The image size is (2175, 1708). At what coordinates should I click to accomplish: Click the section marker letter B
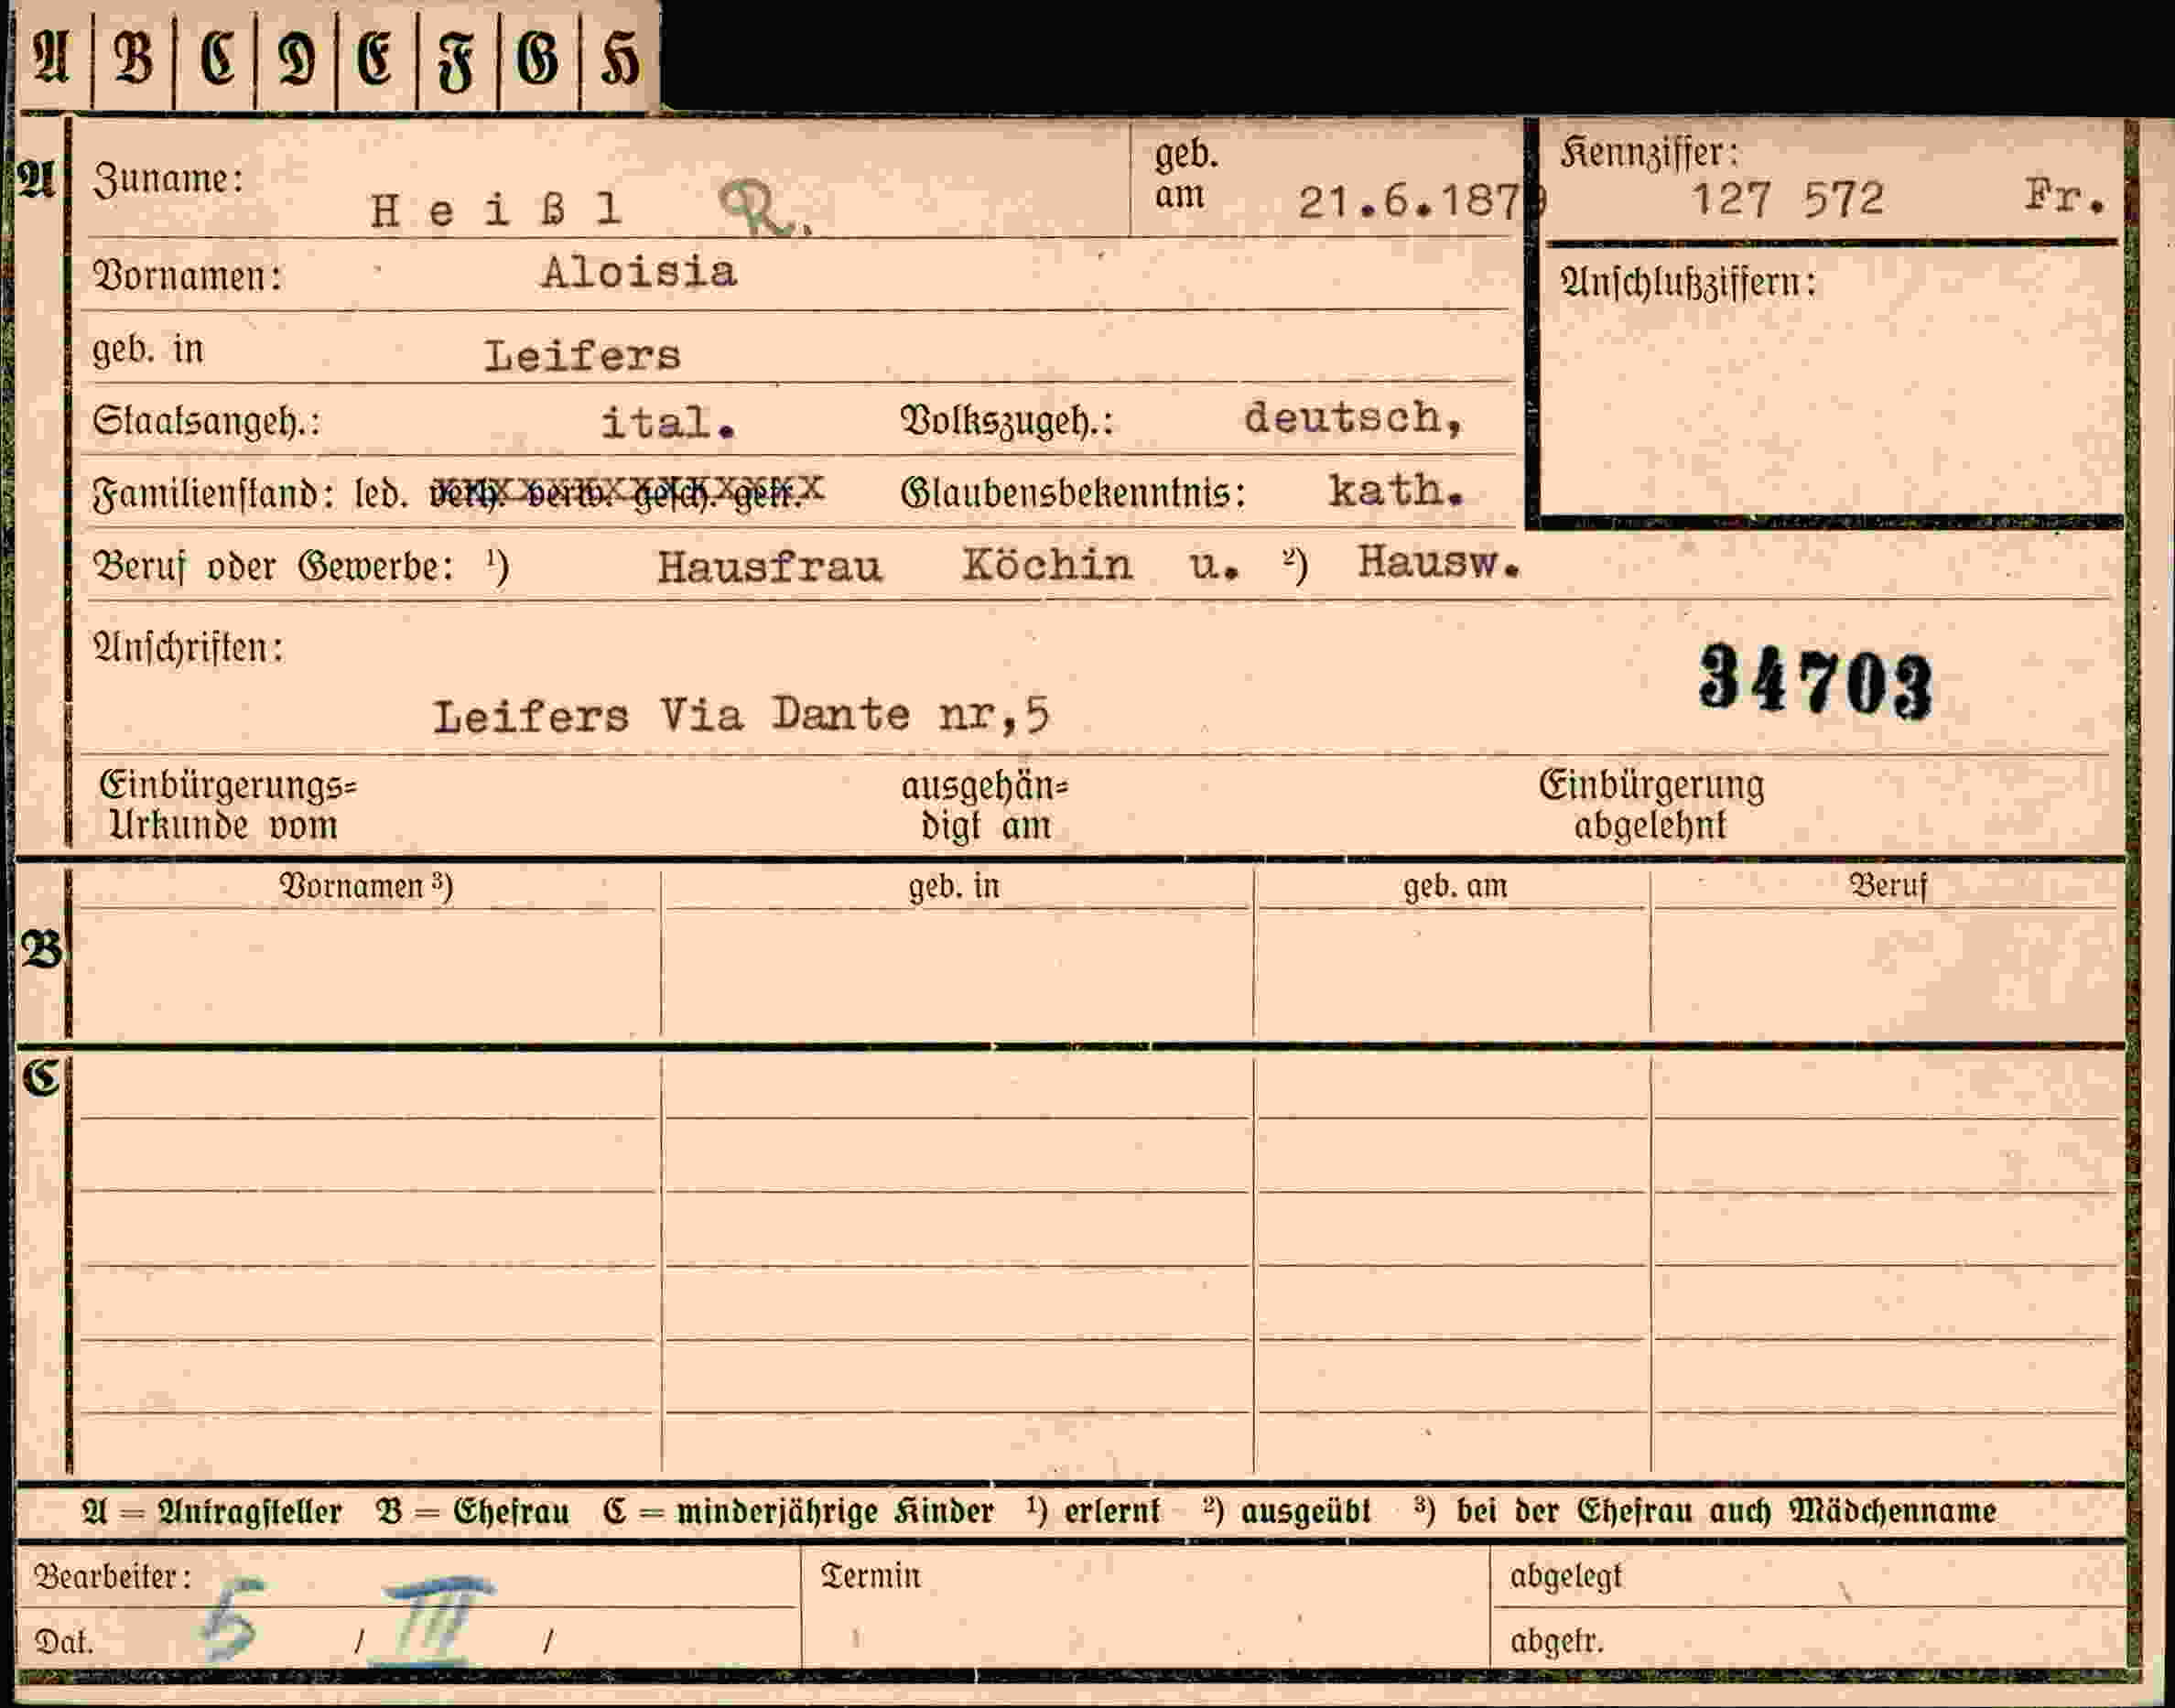coord(43,950)
